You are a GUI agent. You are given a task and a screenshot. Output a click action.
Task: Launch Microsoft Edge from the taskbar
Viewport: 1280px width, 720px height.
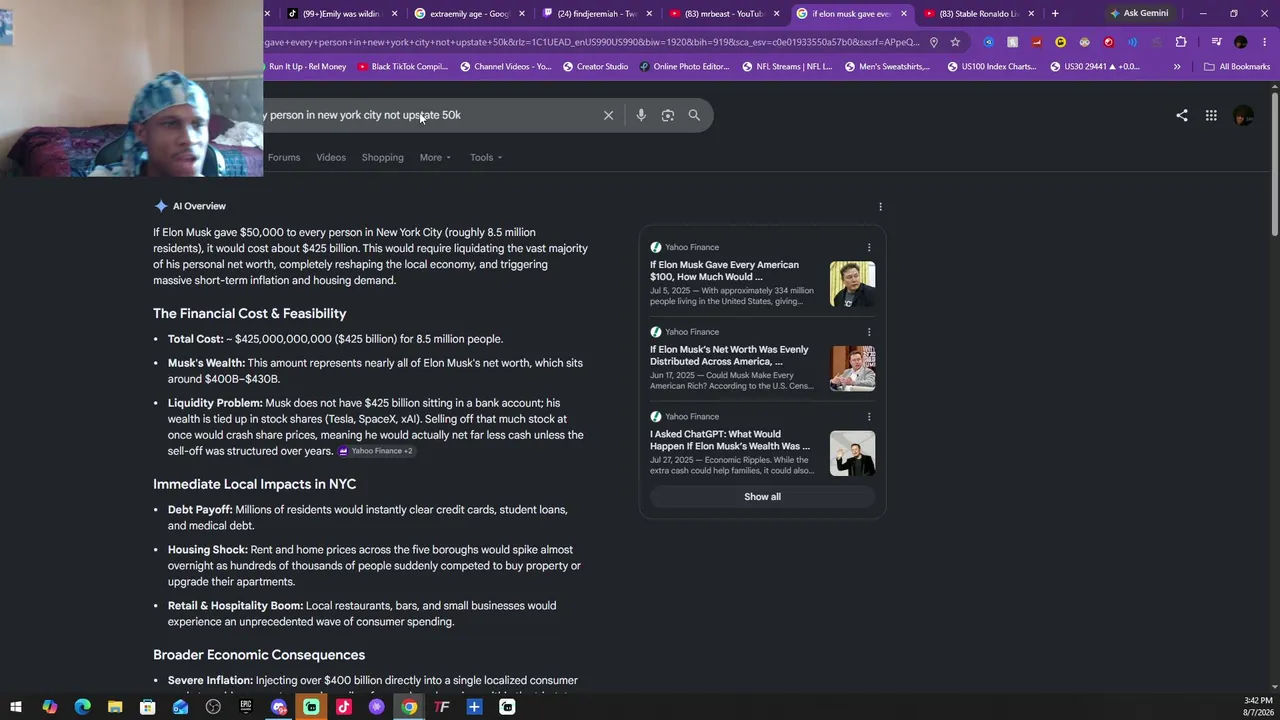pos(82,707)
